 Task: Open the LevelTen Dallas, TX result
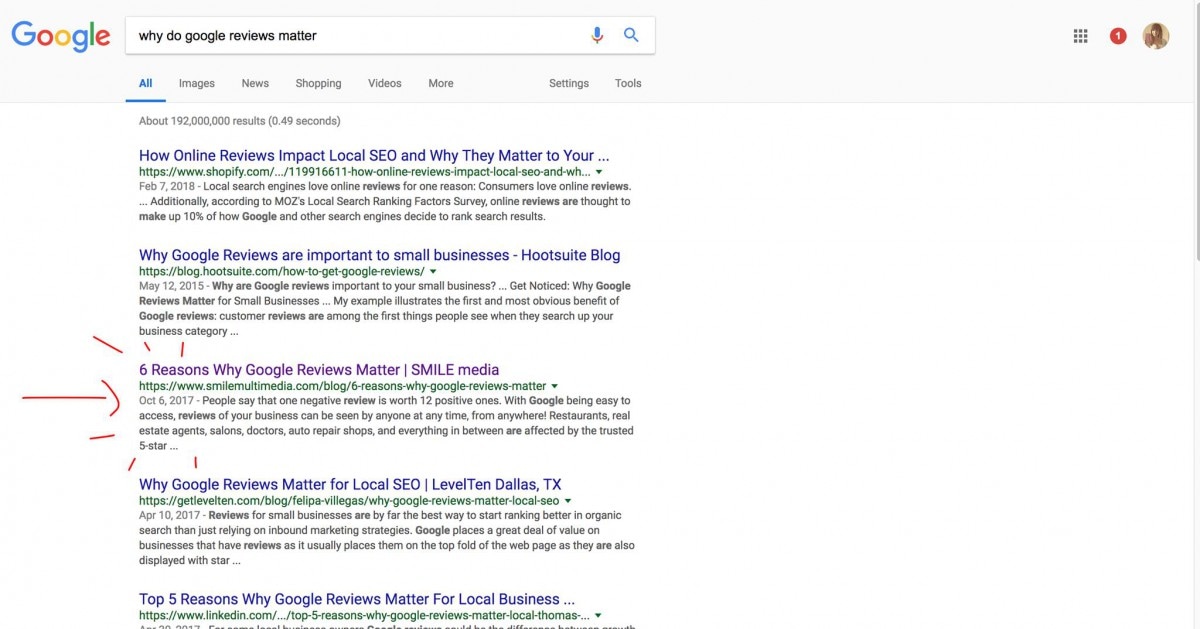coord(350,484)
